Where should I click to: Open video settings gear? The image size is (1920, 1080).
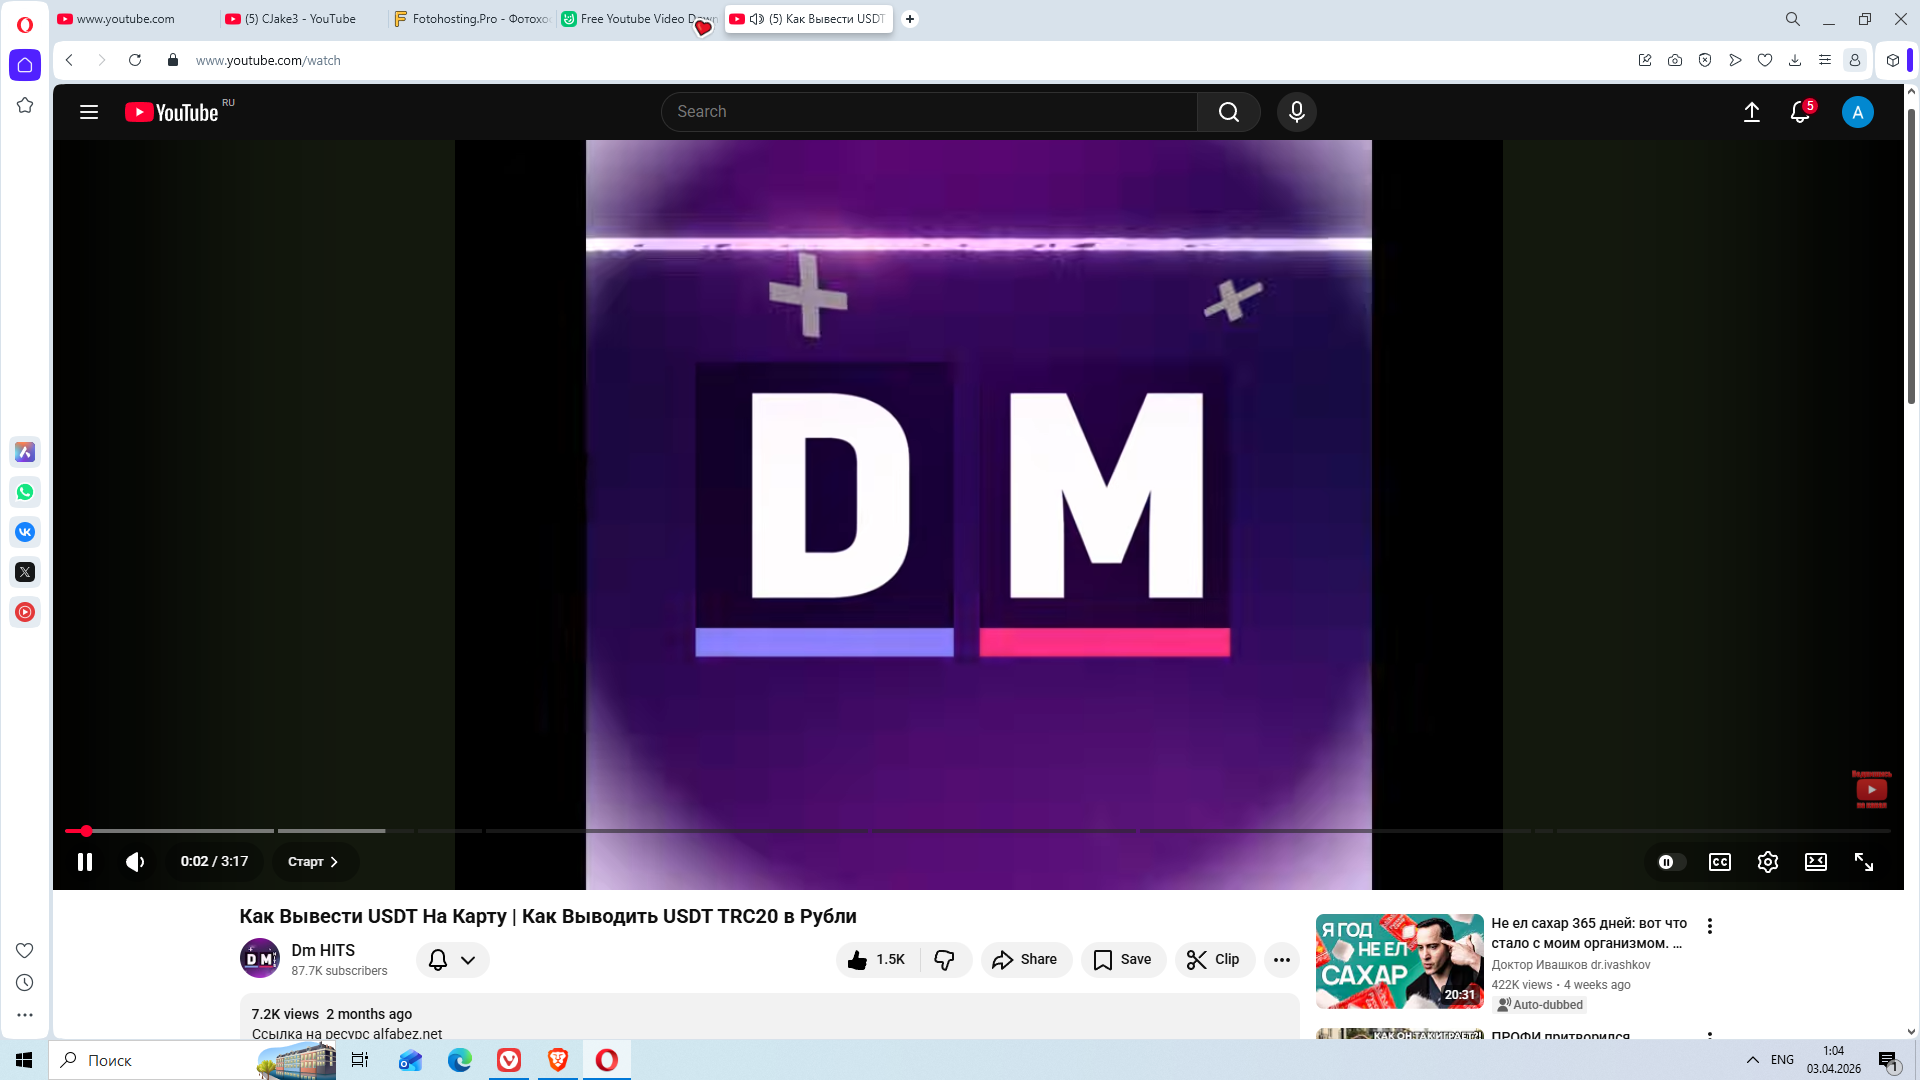[1768, 862]
